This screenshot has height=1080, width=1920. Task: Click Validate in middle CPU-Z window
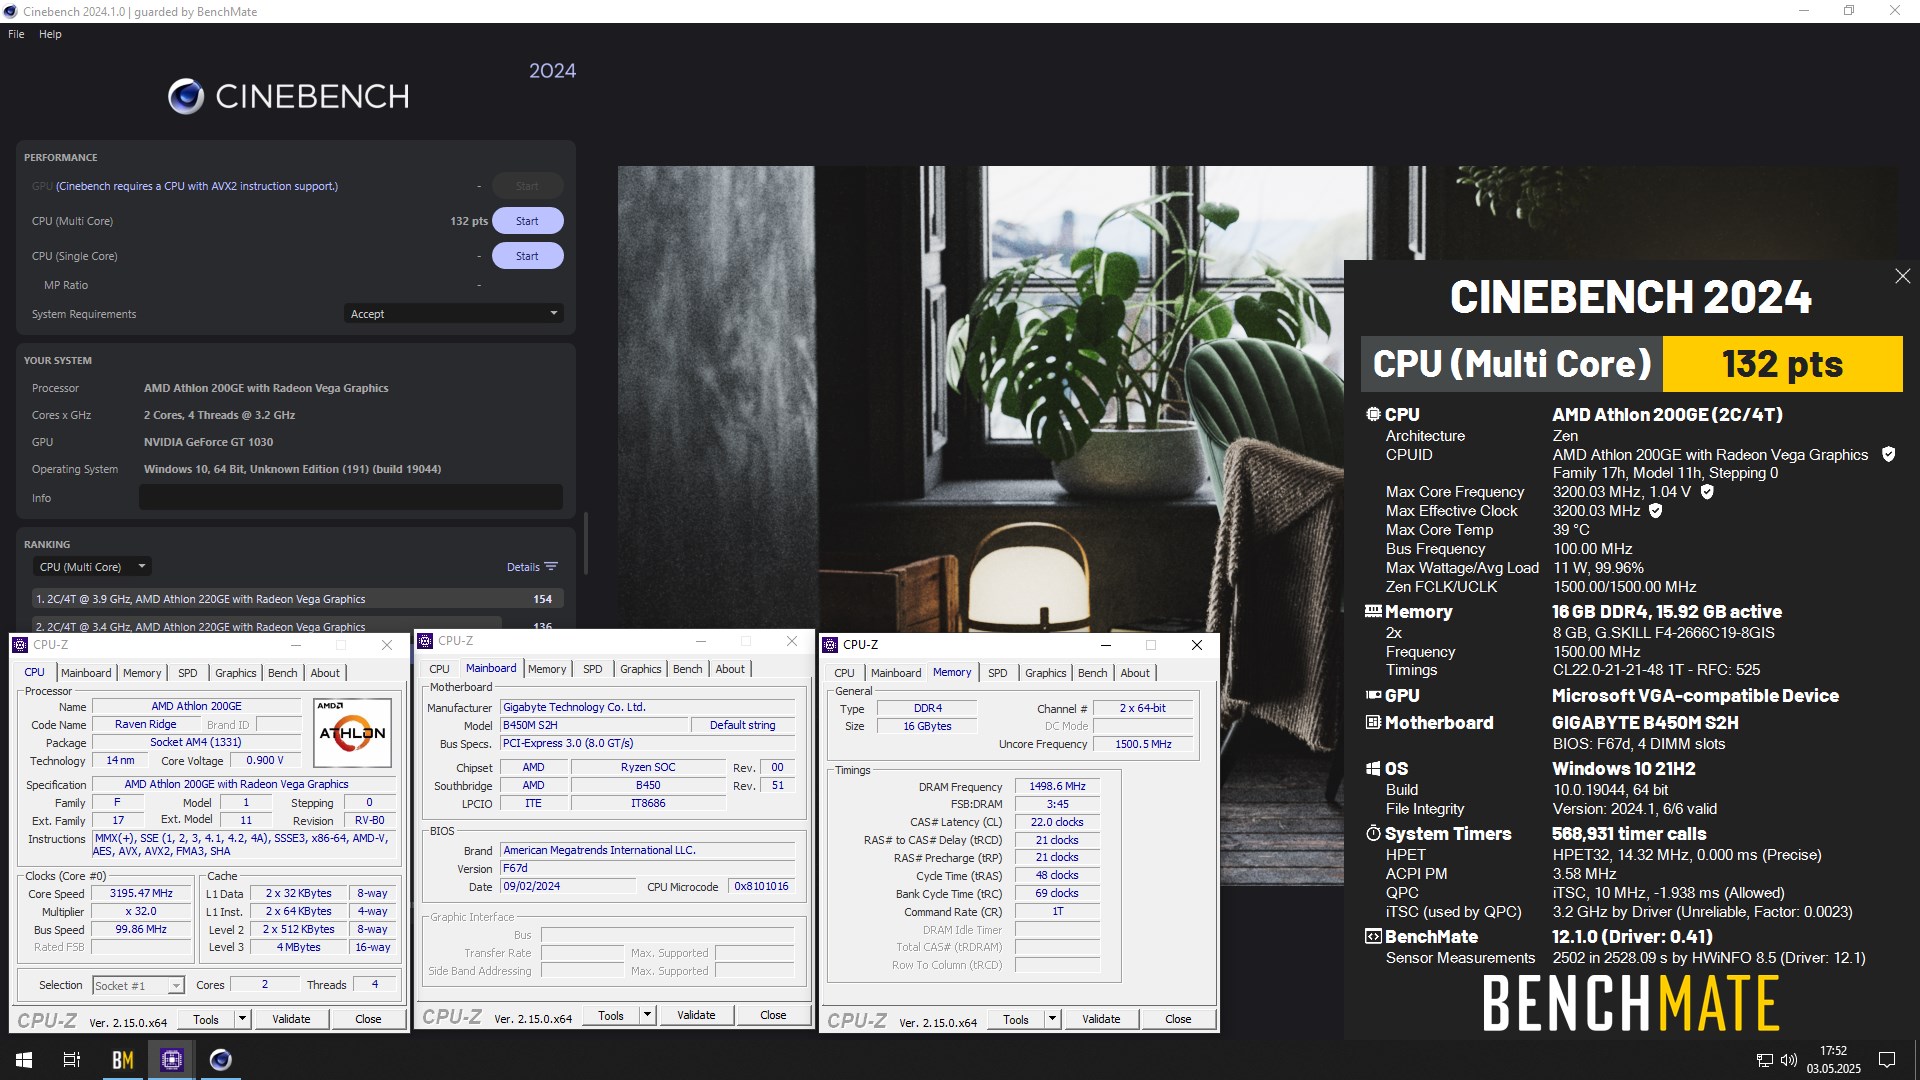point(696,1015)
